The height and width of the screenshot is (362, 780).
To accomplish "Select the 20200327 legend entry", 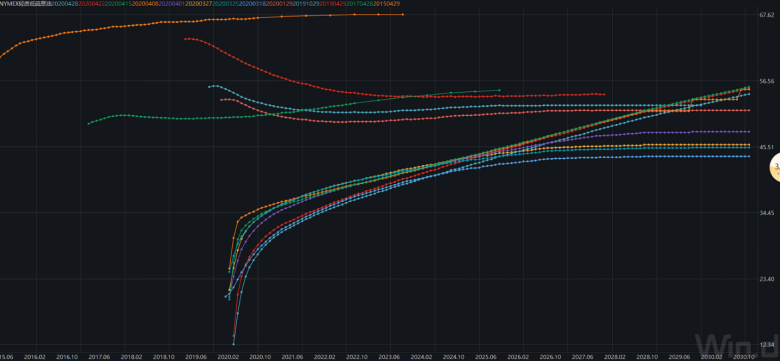I will click(x=198, y=3).
